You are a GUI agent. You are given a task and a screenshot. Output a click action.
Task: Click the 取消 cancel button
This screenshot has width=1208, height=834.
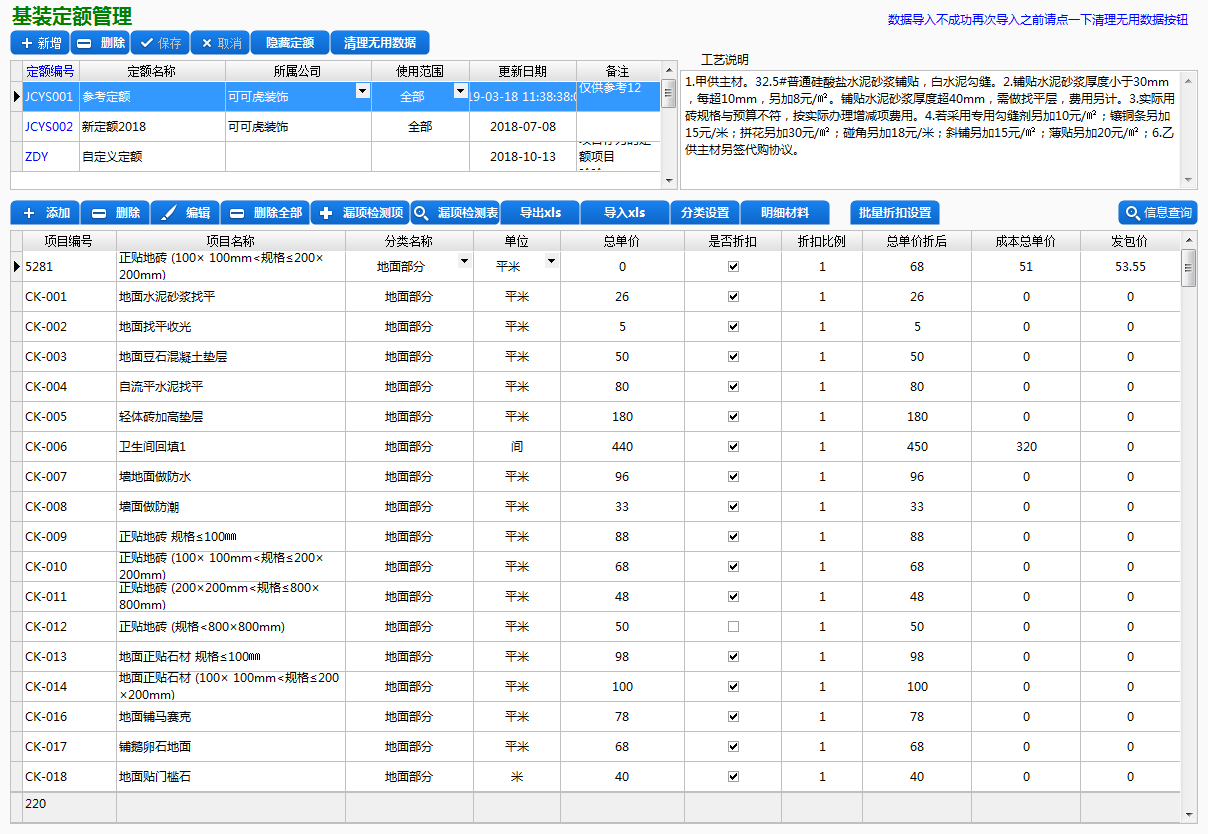[x=220, y=43]
